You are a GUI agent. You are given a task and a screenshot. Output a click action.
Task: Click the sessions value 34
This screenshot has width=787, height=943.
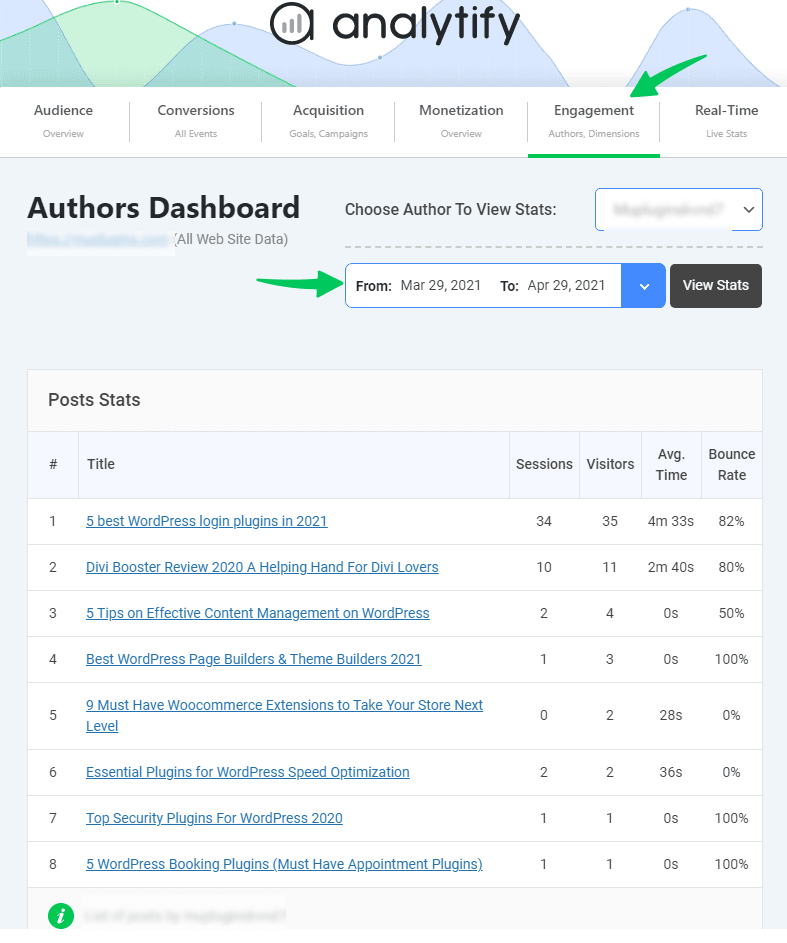544,521
